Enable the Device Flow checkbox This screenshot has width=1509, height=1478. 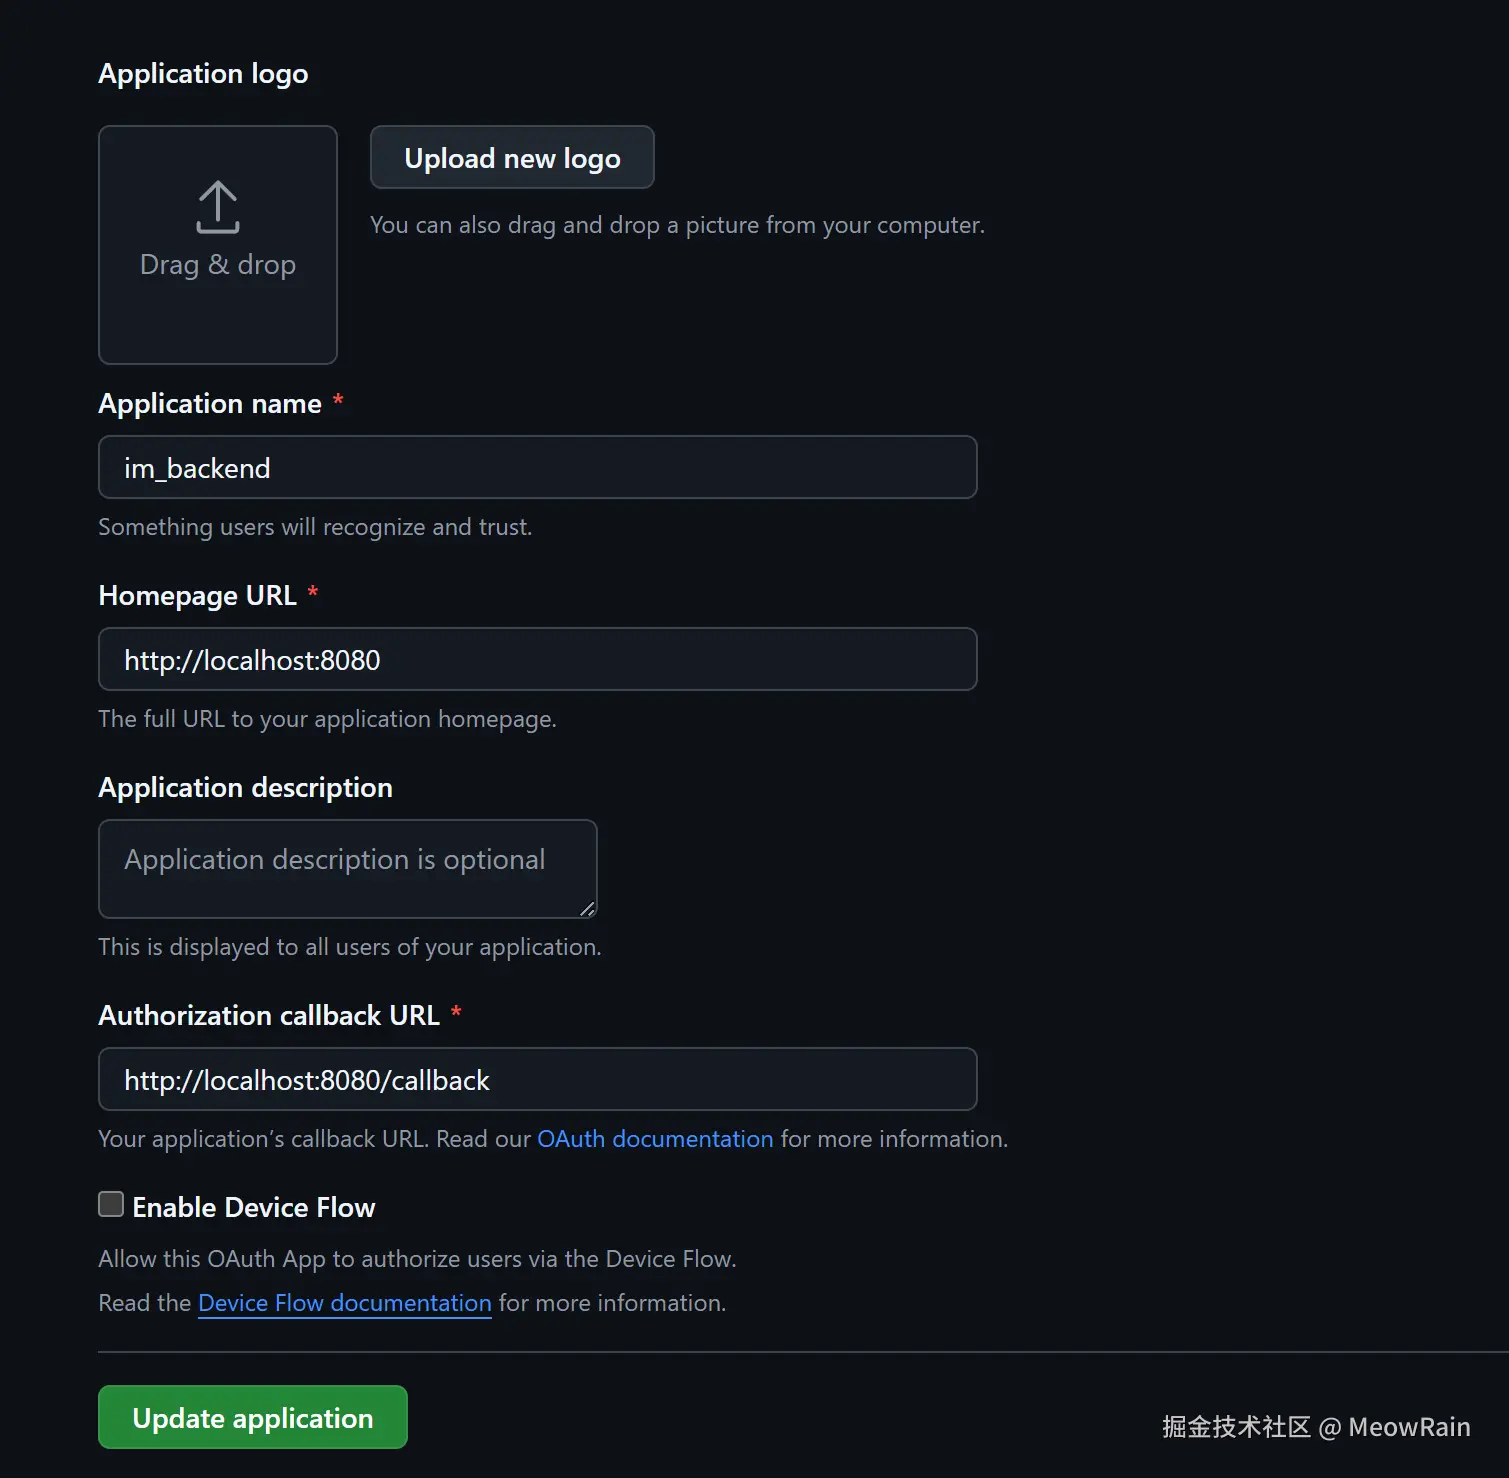pos(111,1204)
